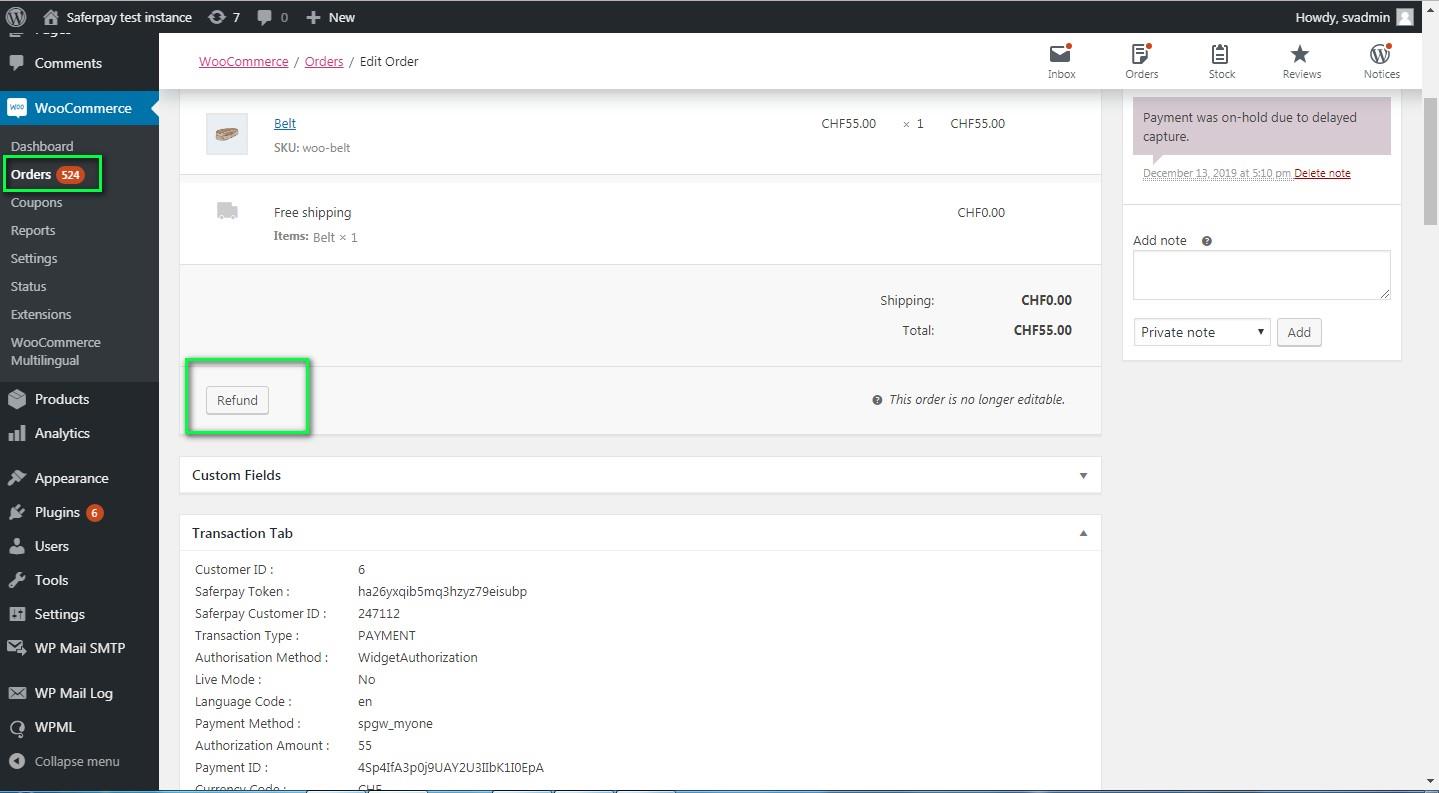
Task: Open the updates icon showing 7
Action: pos(224,17)
